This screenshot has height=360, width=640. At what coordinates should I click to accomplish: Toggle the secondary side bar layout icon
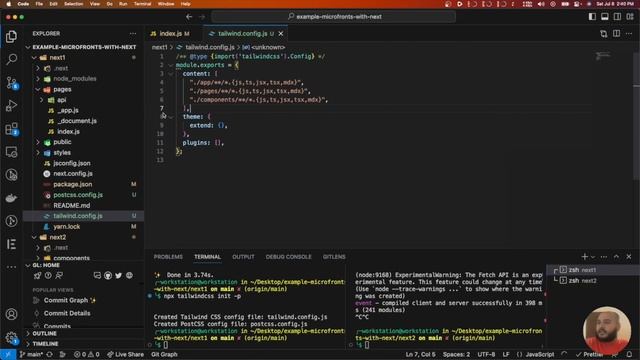click(618, 17)
